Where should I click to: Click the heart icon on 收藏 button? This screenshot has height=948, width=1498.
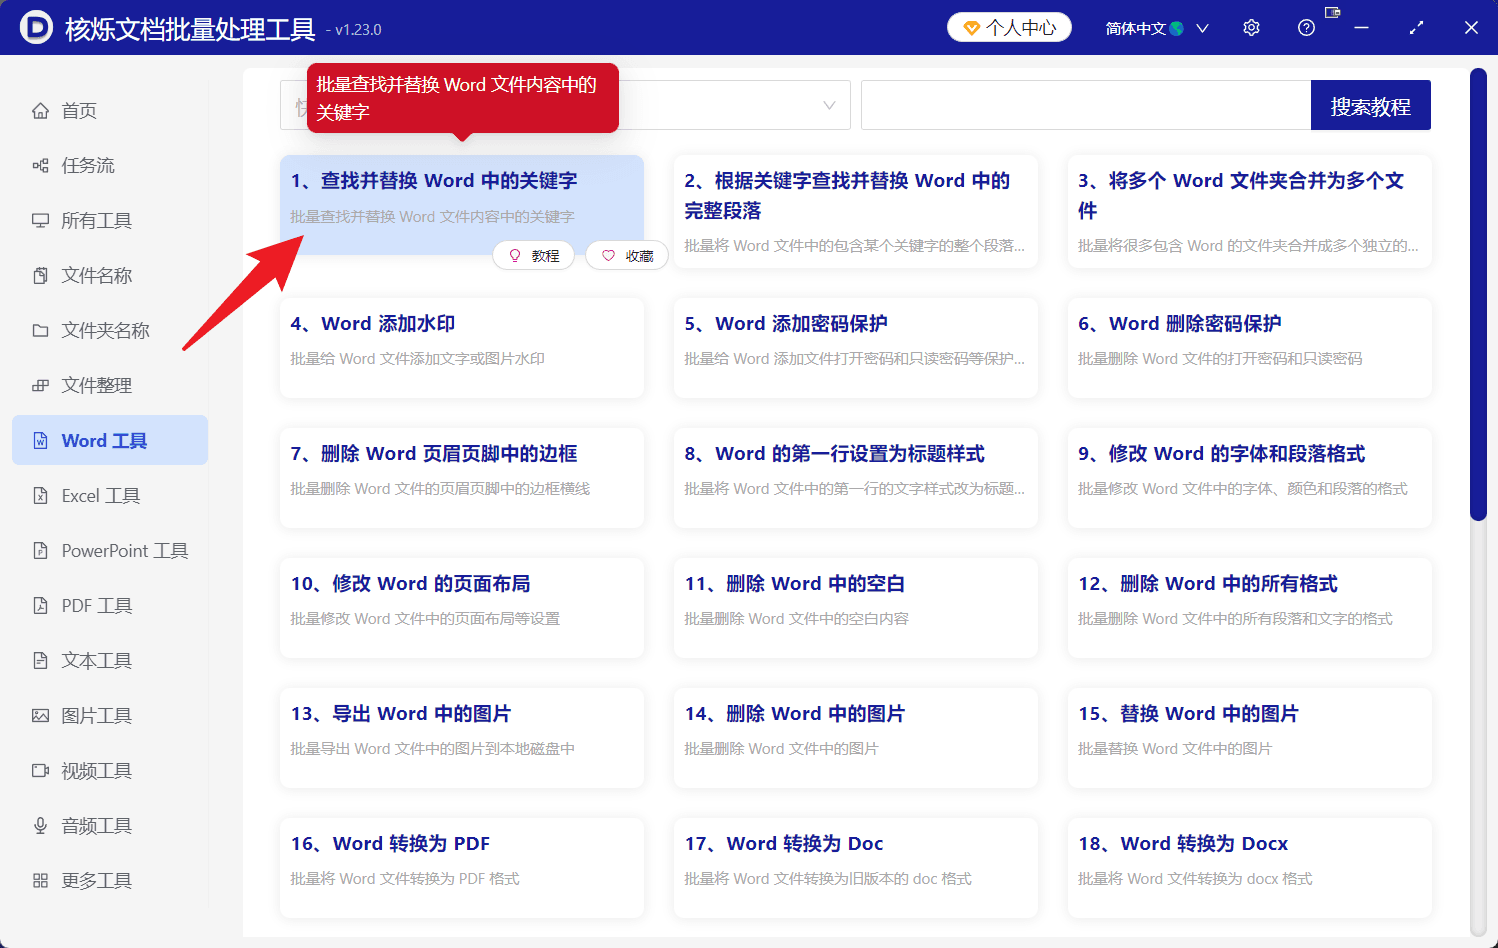tap(608, 256)
